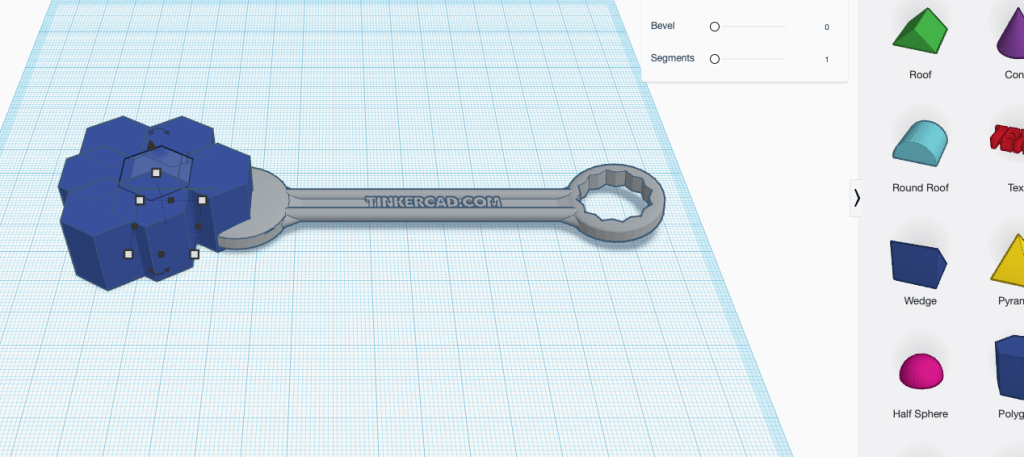Click the bottom rotation arrow below the selection
The height and width of the screenshot is (457, 1024).
[x=159, y=270]
